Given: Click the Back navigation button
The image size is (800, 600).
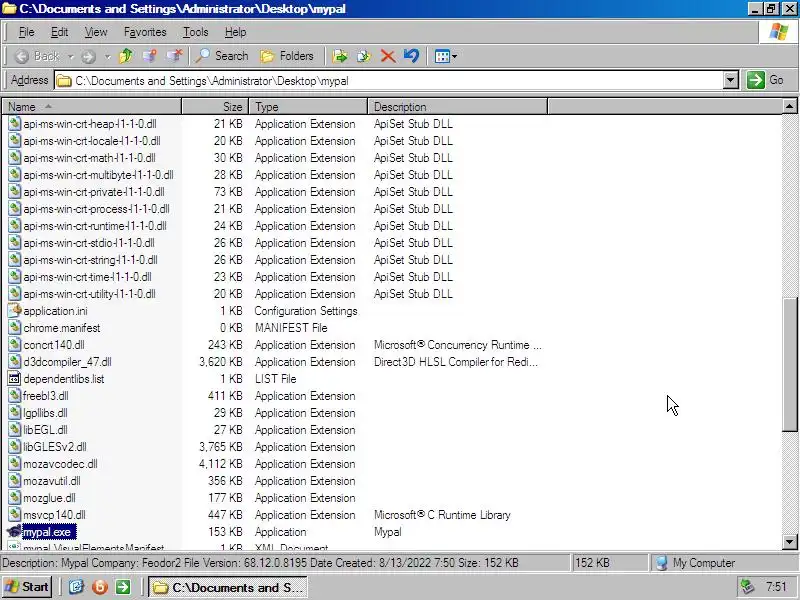Looking at the screenshot, I should pos(37,56).
